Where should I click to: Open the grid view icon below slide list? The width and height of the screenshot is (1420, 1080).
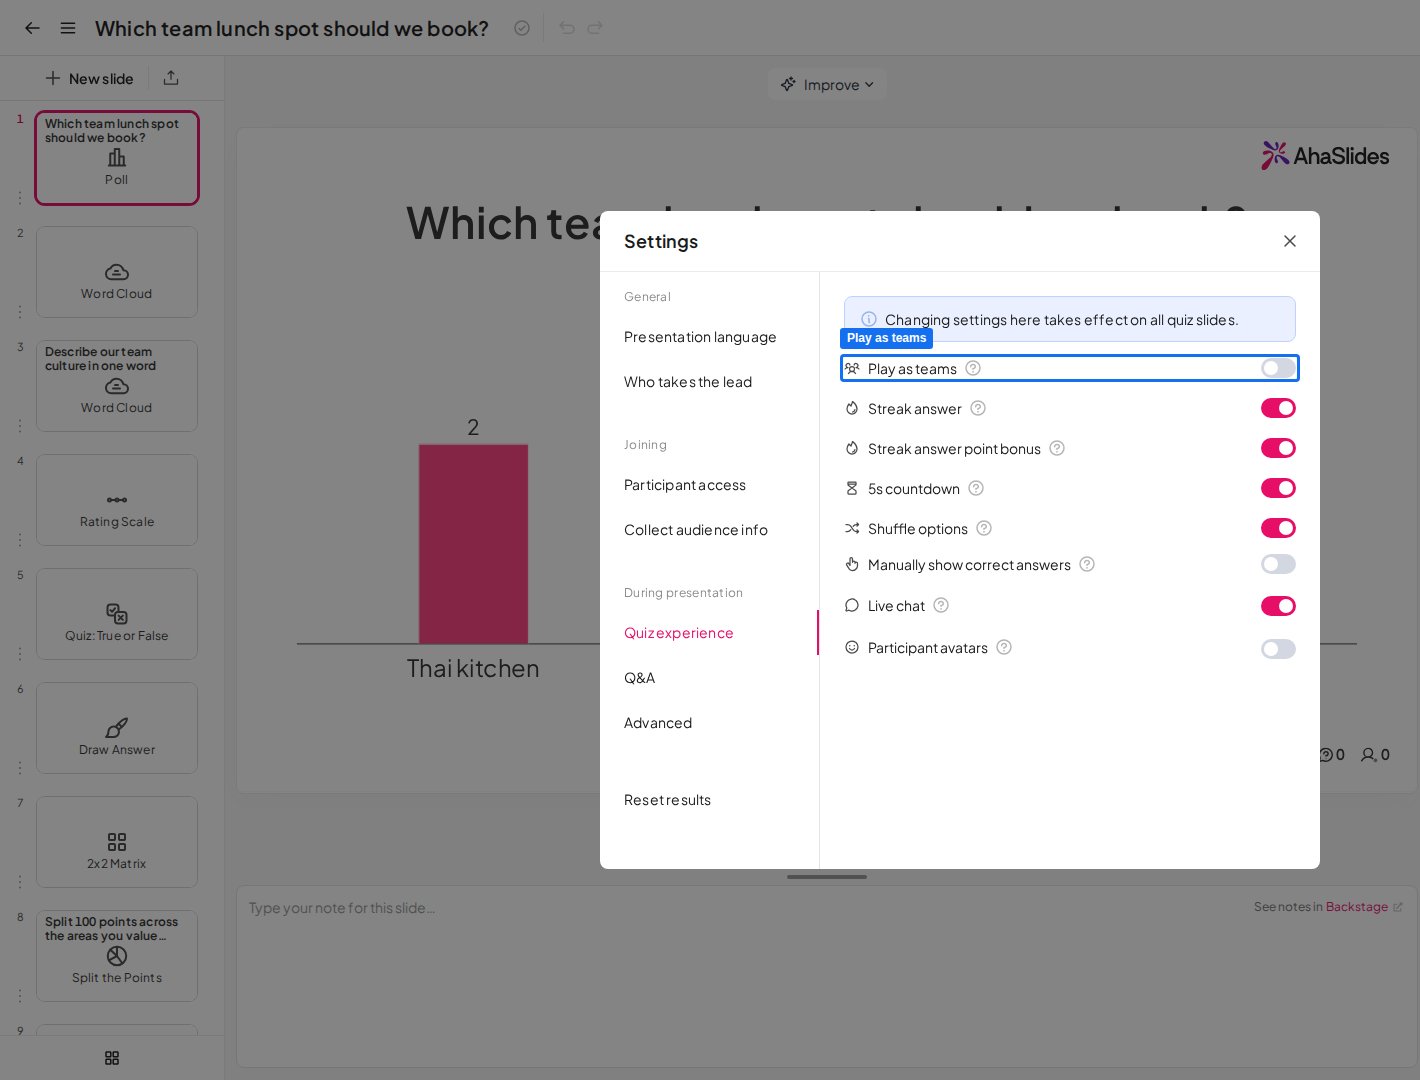point(112,1058)
